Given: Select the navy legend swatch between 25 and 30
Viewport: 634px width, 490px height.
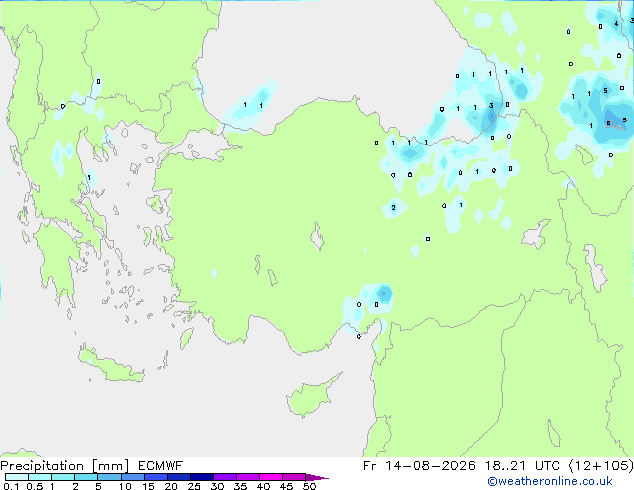Looking at the screenshot, I should click(202, 477).
